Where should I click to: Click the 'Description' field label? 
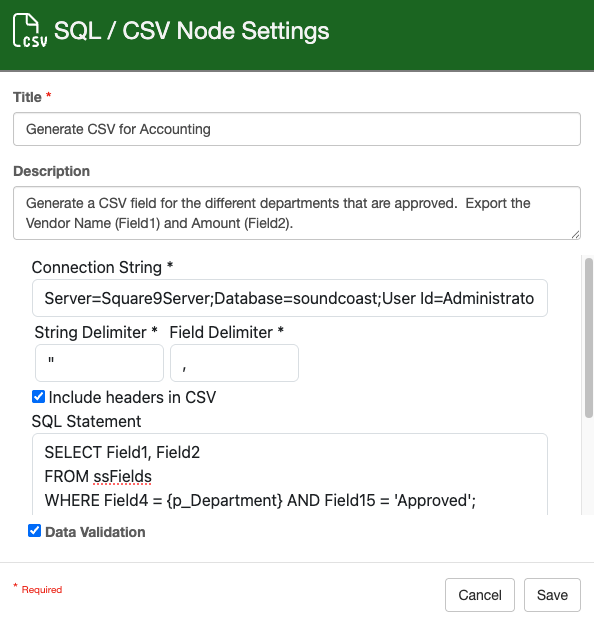(51, 171)
